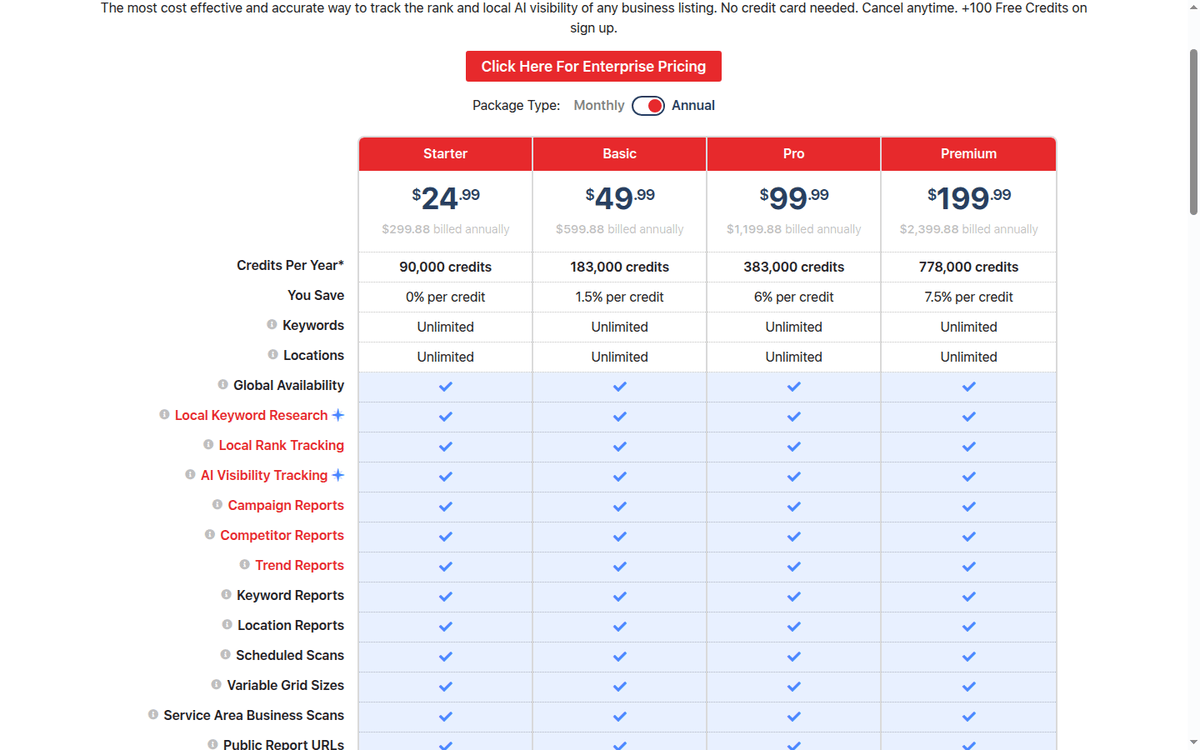The image size is (1200, 750).
Task: Click the 'Credits Per Year*' row label
Action: coord(290,265)
